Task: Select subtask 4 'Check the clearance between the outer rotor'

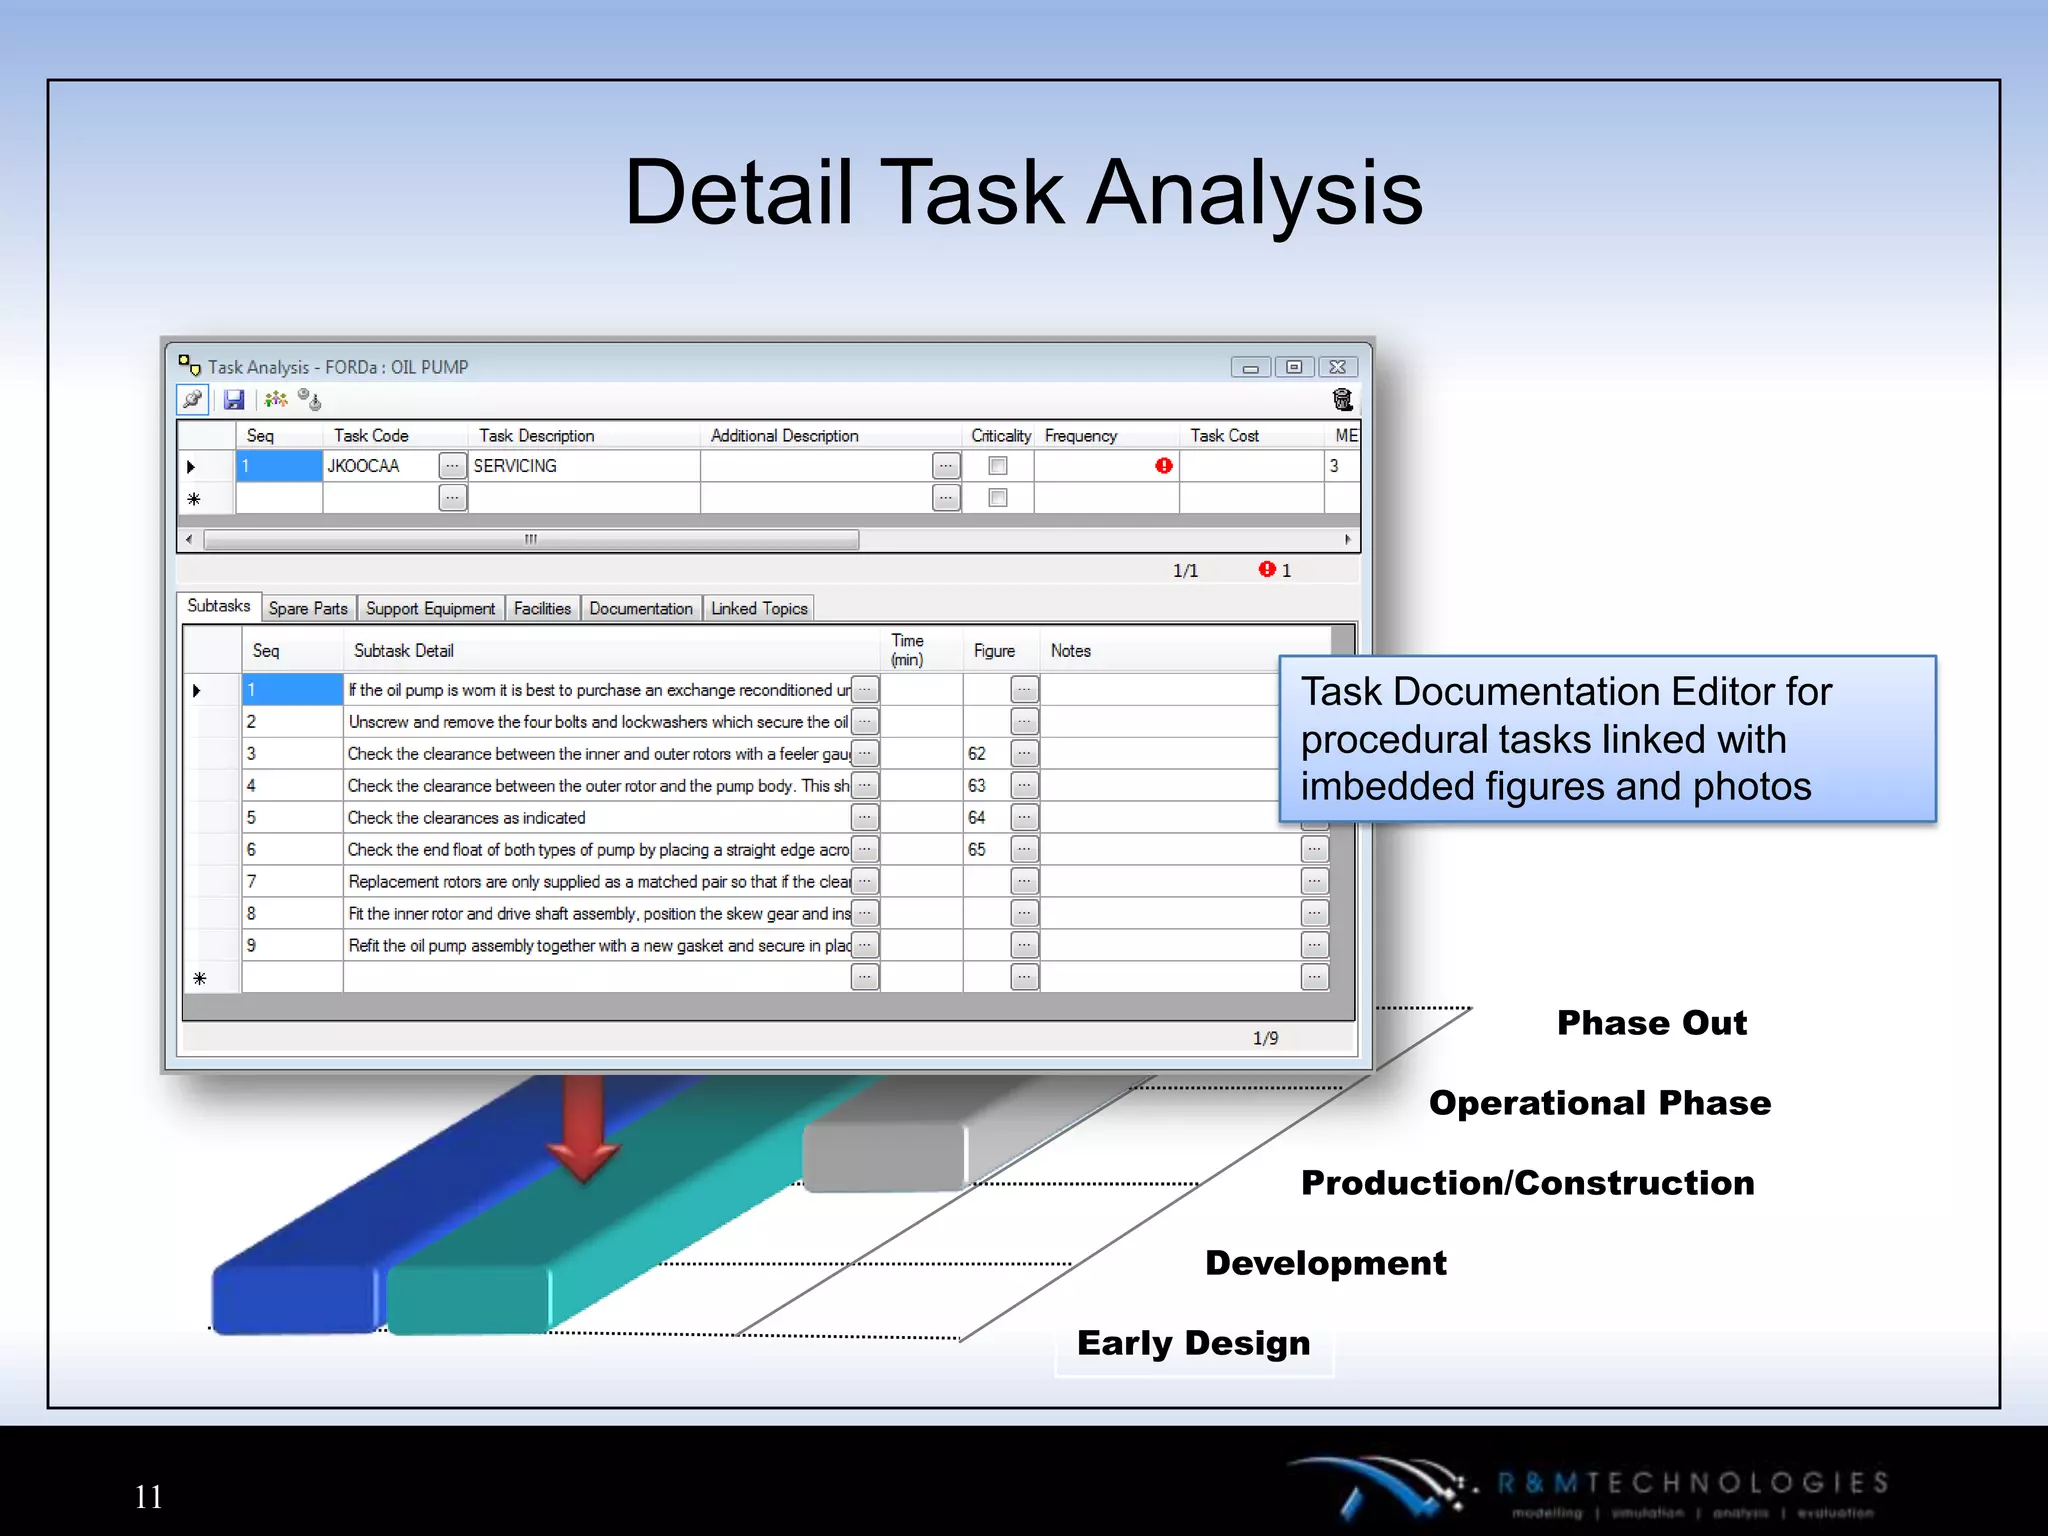Action: [598, 786]
